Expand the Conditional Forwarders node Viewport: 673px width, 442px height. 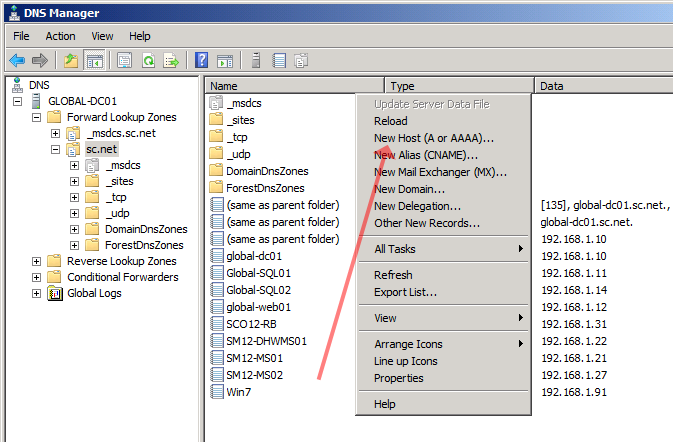(37, 277)
